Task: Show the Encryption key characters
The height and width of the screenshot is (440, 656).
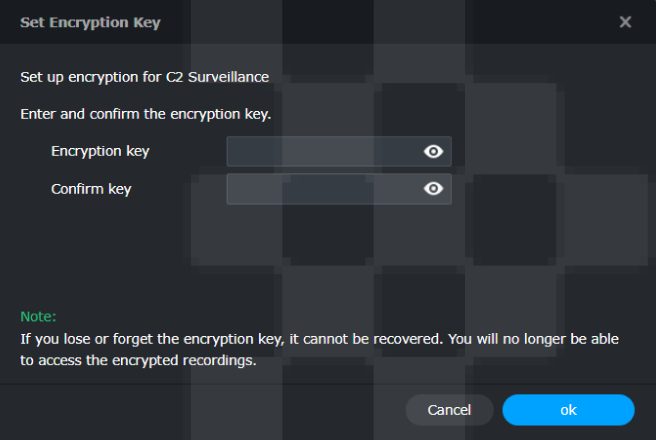Action: [433, 151]
